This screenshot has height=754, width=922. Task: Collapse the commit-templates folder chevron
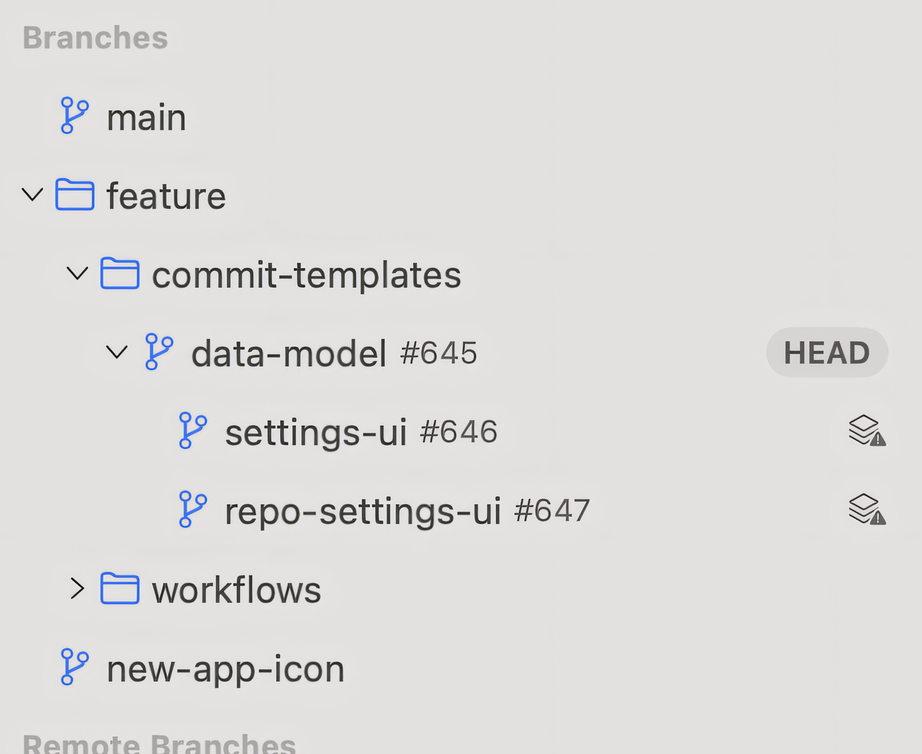pos(77,273)
